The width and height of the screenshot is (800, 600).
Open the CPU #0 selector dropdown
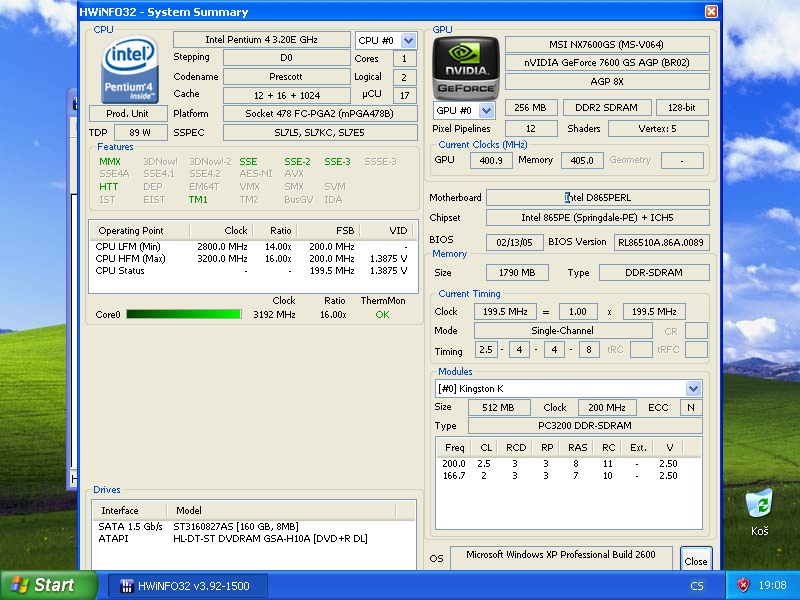[x=408, y=40]
